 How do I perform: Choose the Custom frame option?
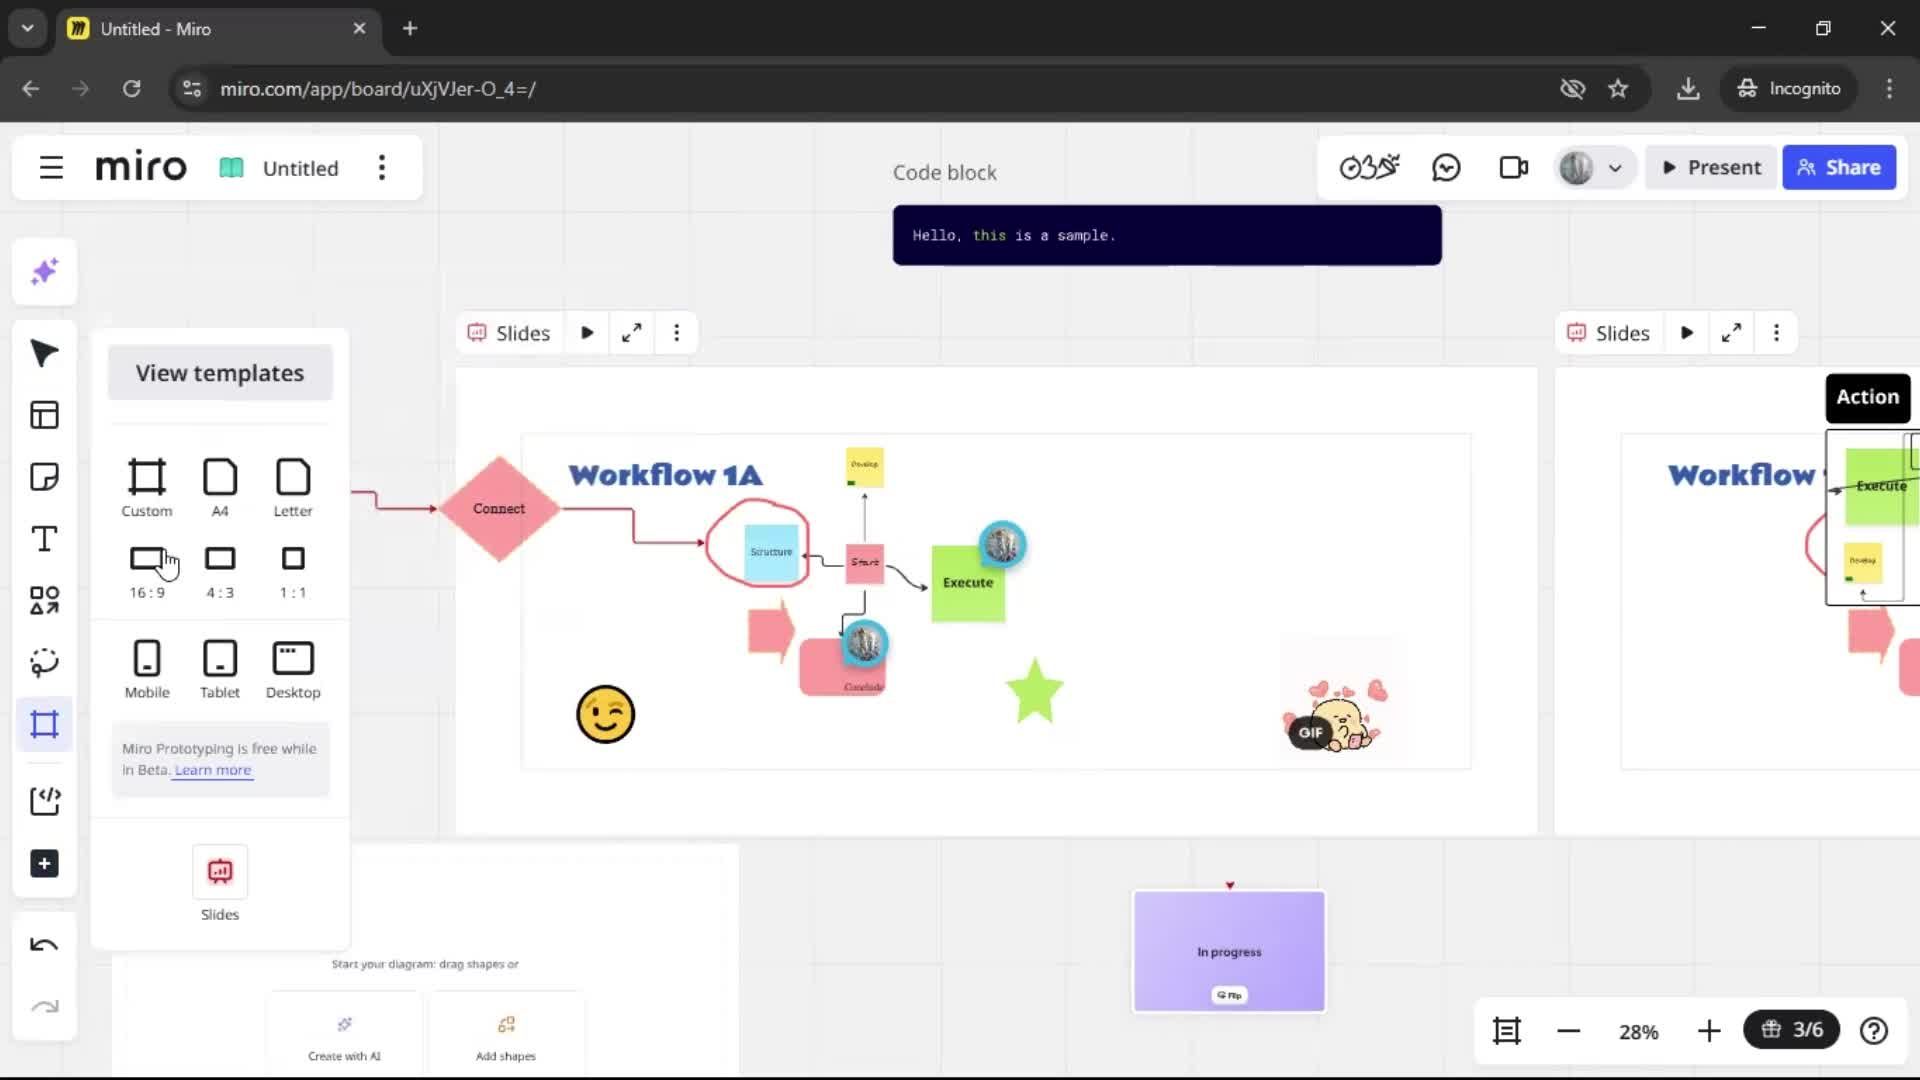pyautogui.click(x=147, y=488)
